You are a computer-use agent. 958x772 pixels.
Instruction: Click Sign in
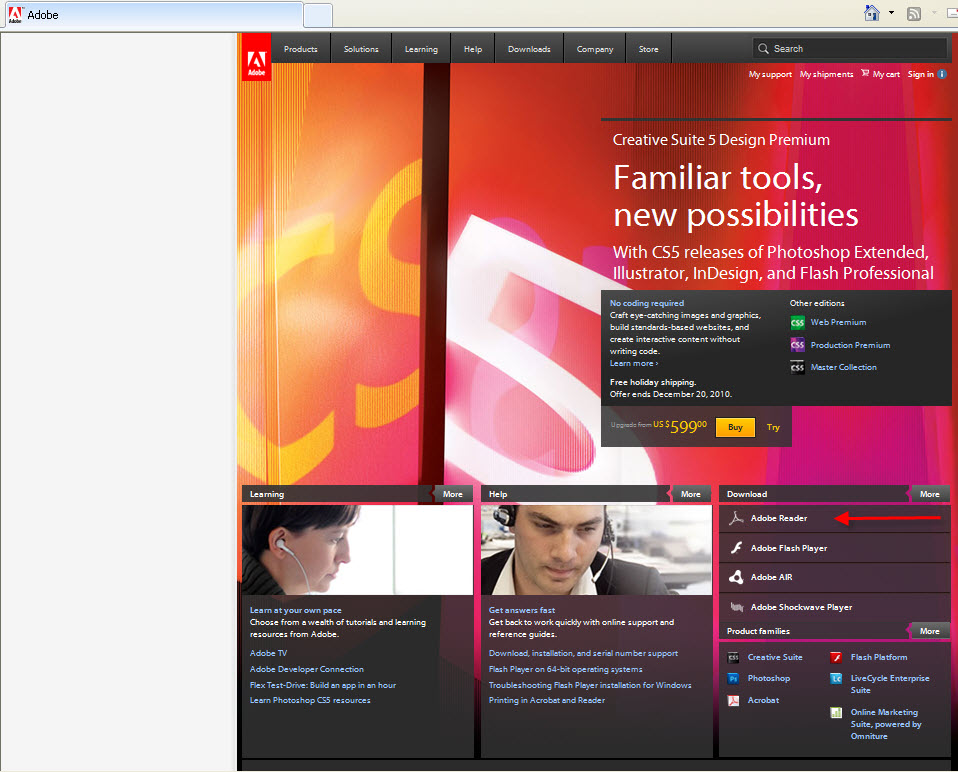[920, 75]
